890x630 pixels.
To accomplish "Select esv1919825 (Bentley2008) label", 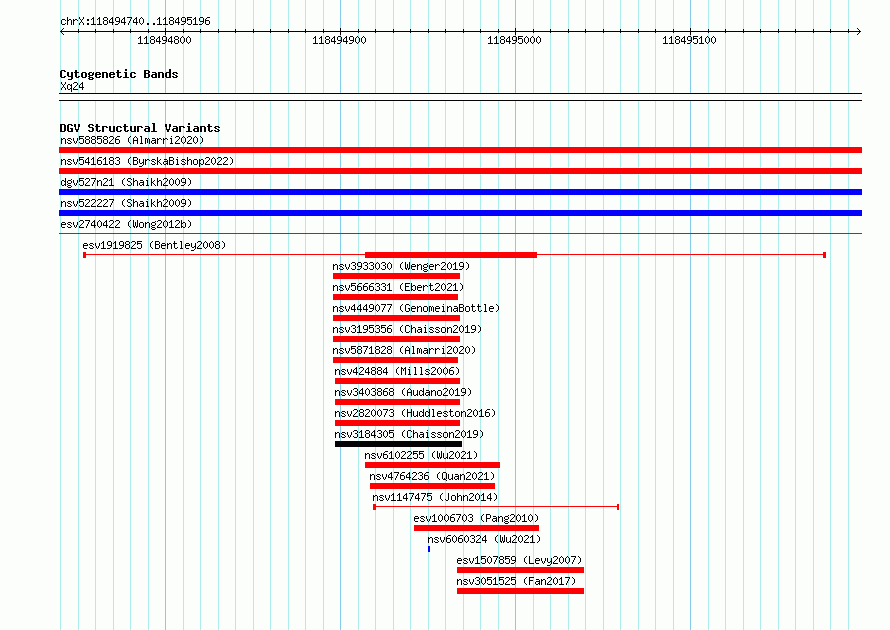I will [x=154, y=245].
